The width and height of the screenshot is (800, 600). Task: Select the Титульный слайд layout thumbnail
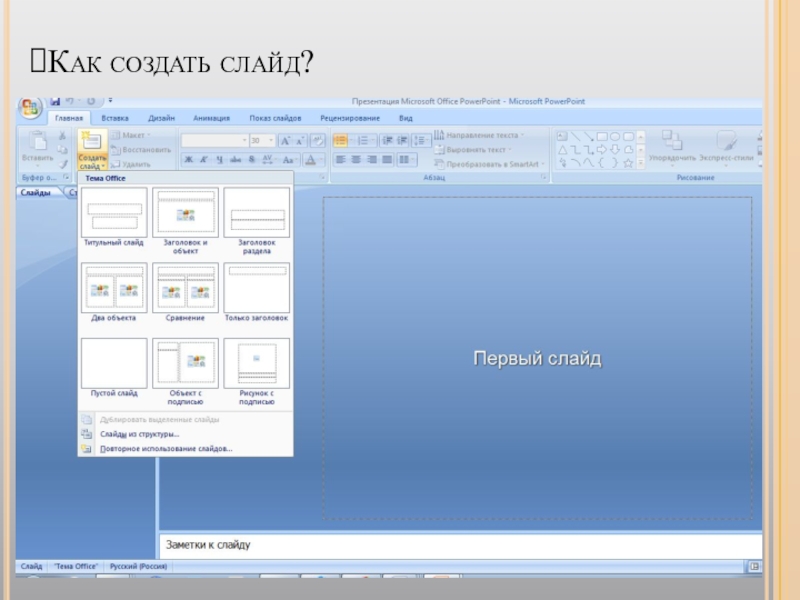point(113,213)
